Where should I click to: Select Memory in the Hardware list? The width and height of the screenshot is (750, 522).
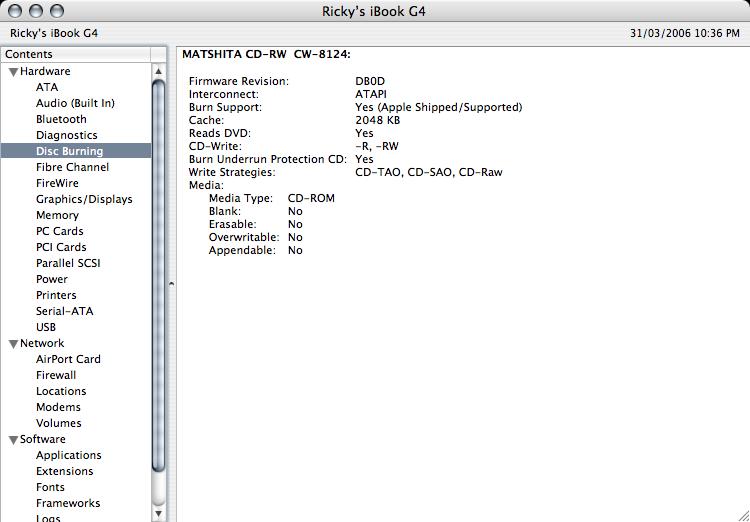pos(57,215)
